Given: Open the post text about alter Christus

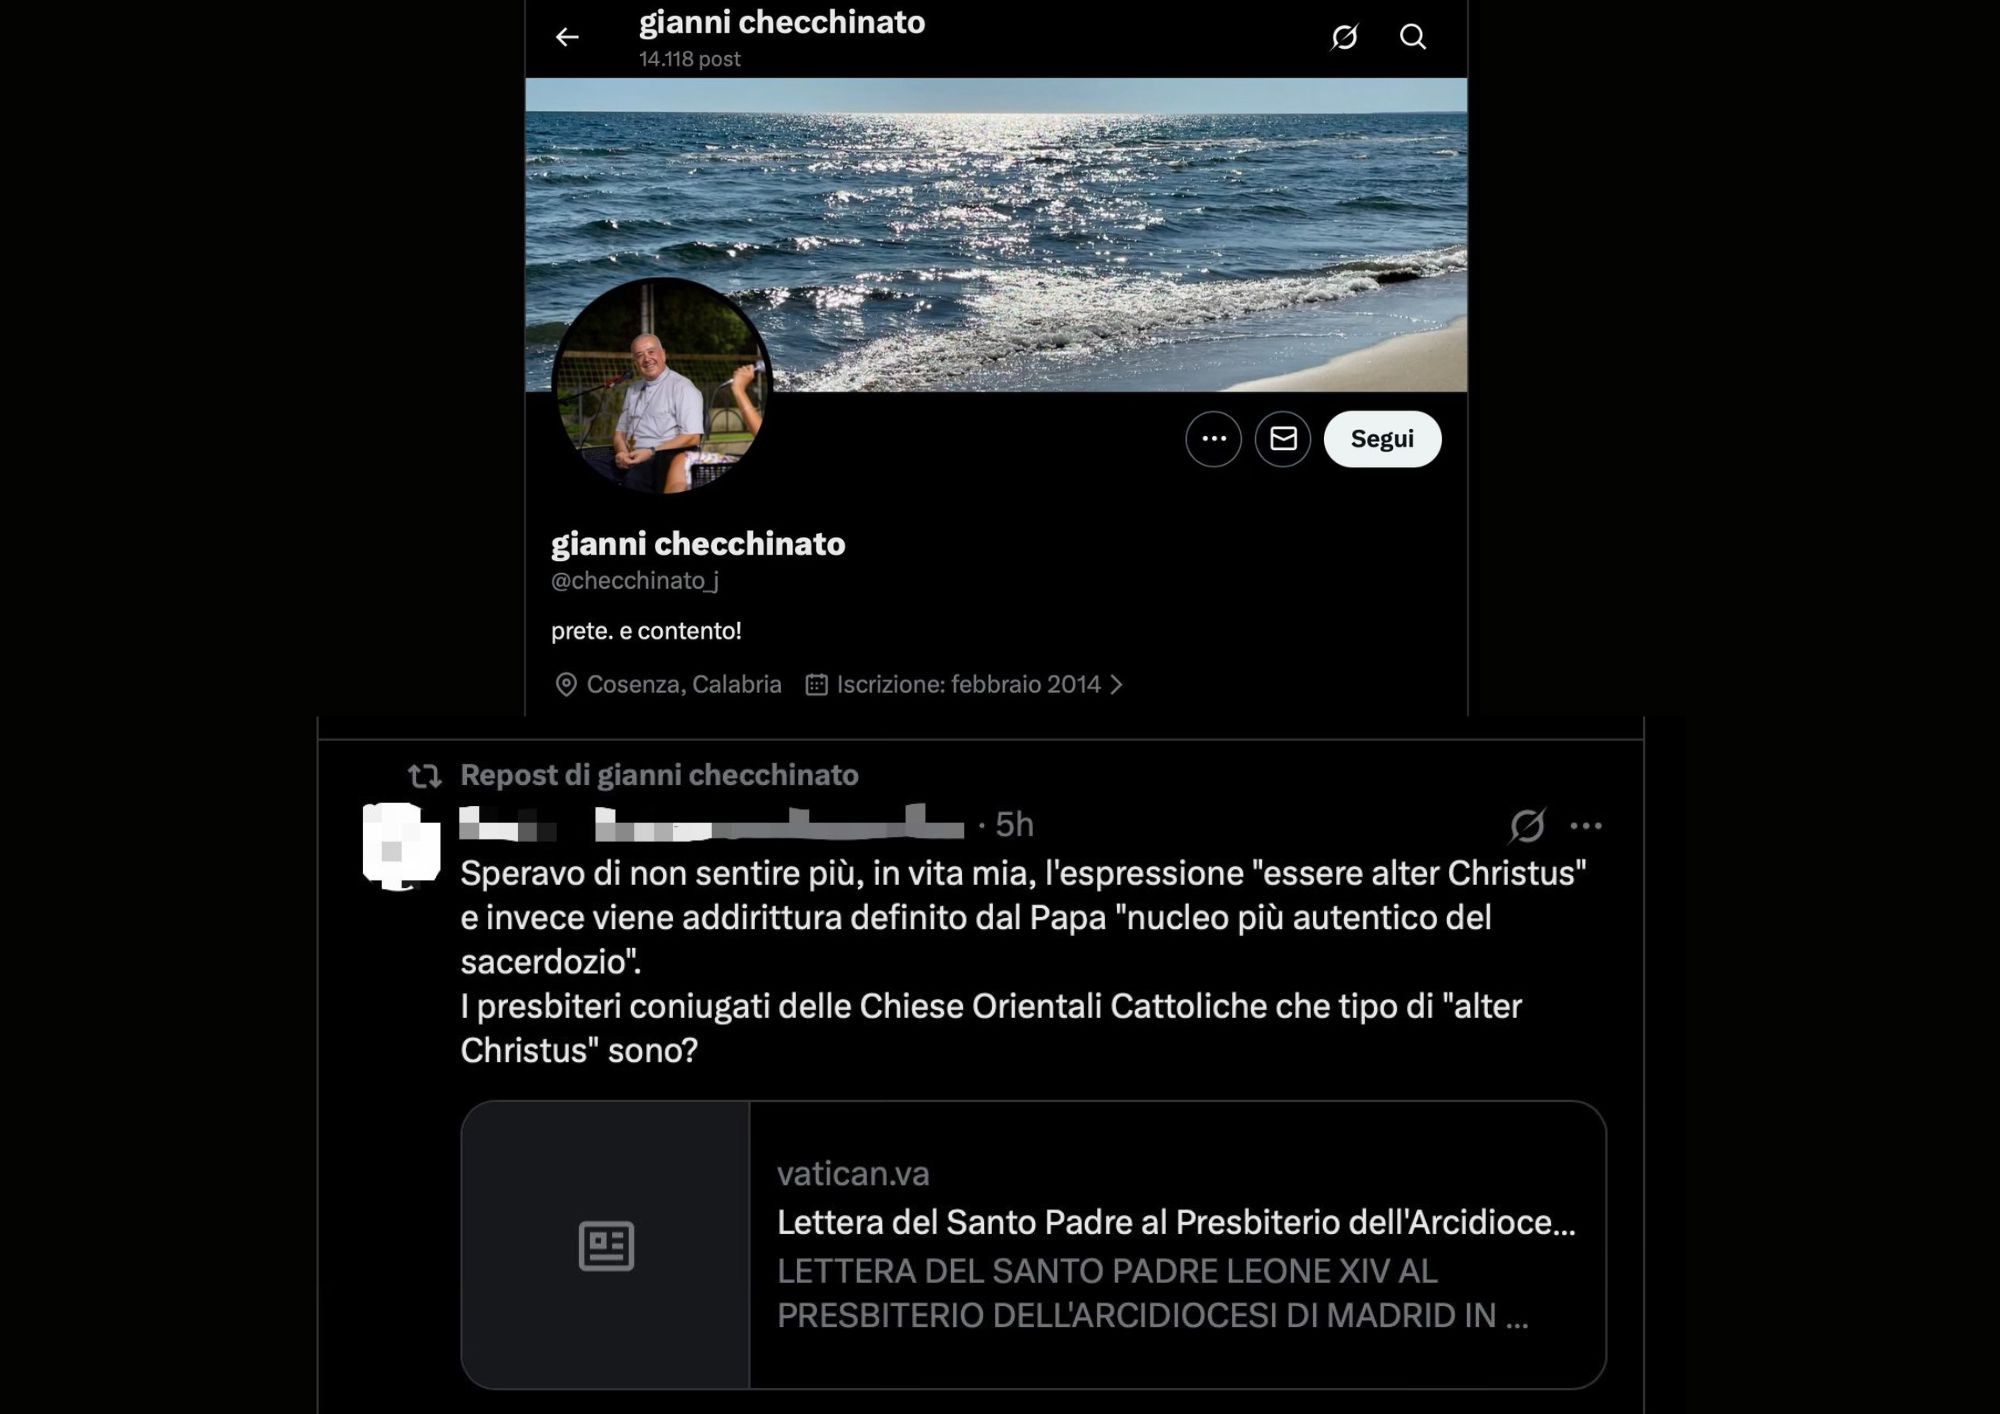Looking at the screenshot, I should click(x=1023, y=961).
